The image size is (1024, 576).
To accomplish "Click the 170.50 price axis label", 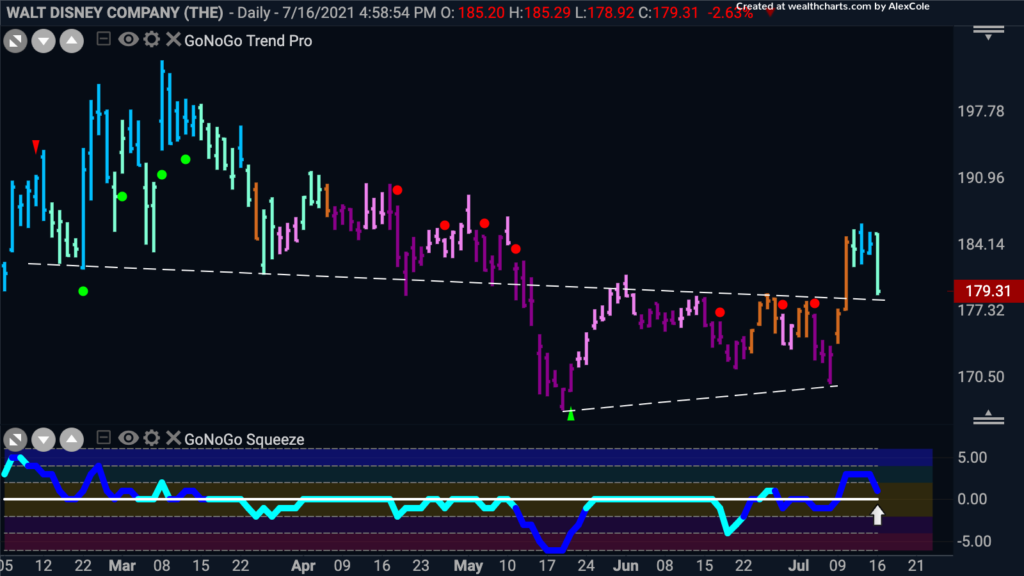I will (981, 377).
